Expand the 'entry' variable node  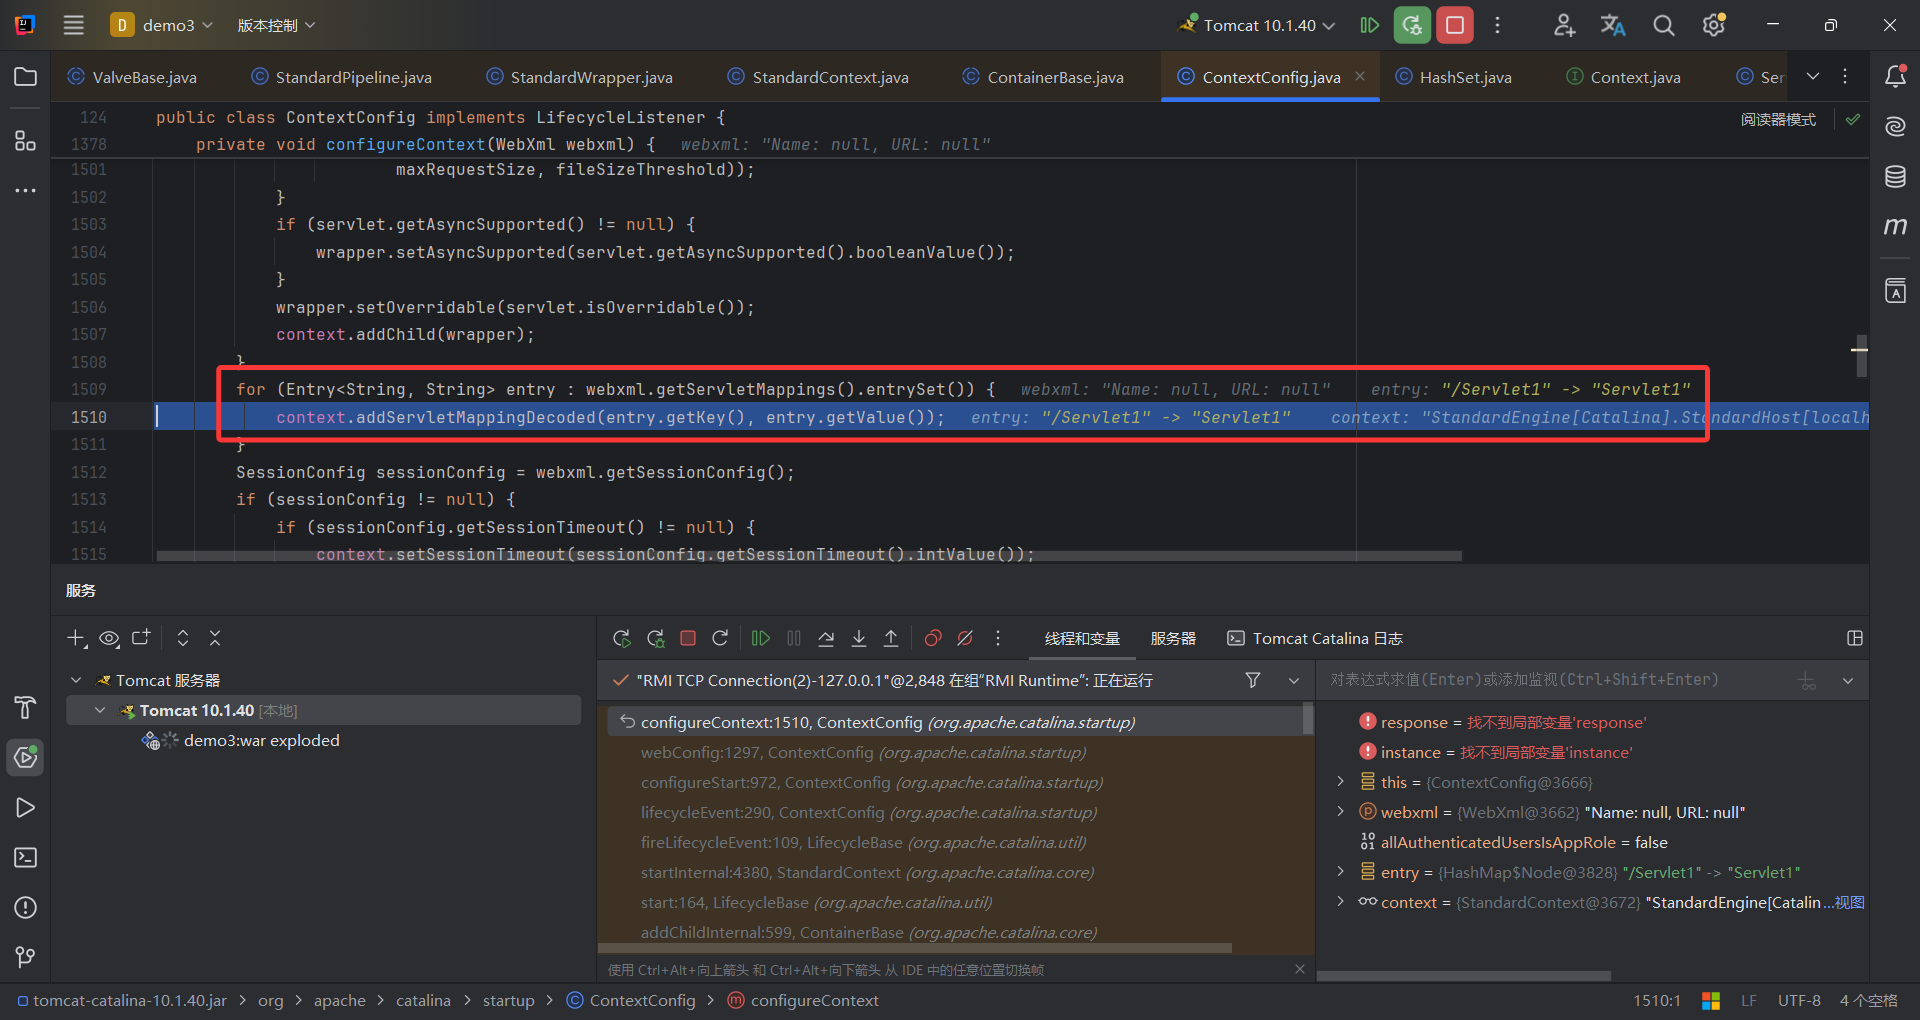pyautogui.click(x=1340, y=872)
